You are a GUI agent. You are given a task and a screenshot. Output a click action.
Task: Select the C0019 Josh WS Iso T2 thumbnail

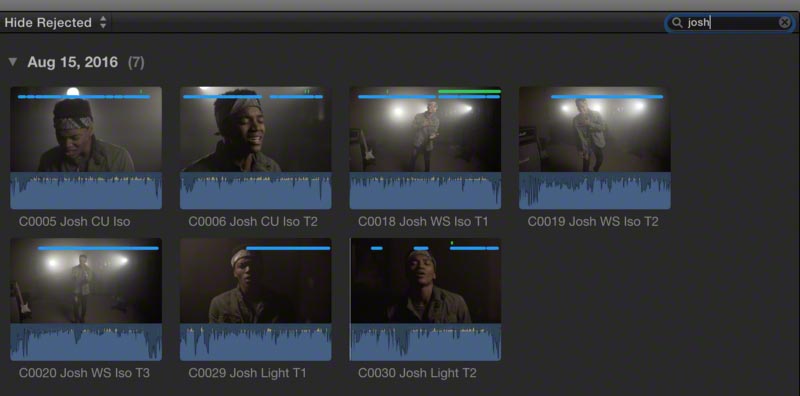coord(595,148)
